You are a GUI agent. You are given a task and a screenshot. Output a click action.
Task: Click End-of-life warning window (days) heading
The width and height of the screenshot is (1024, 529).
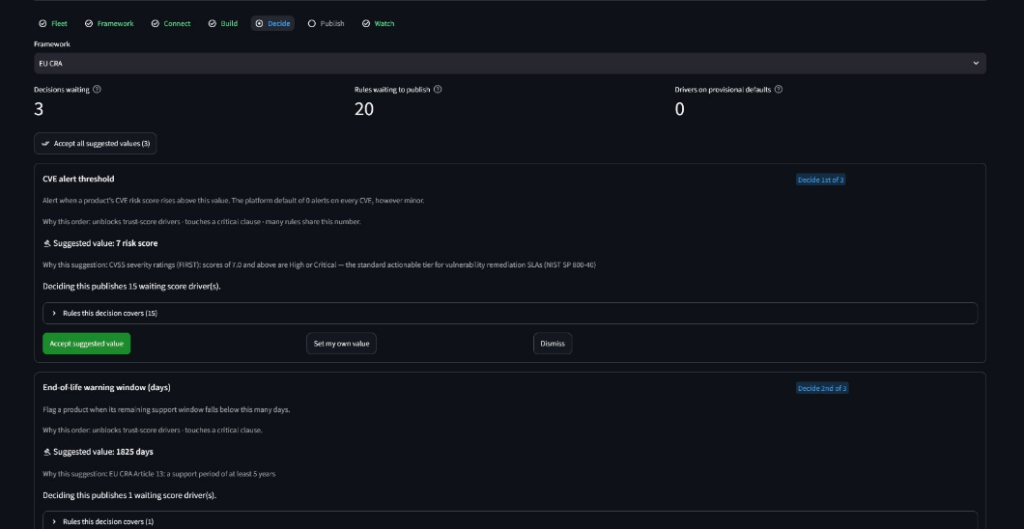106,387
